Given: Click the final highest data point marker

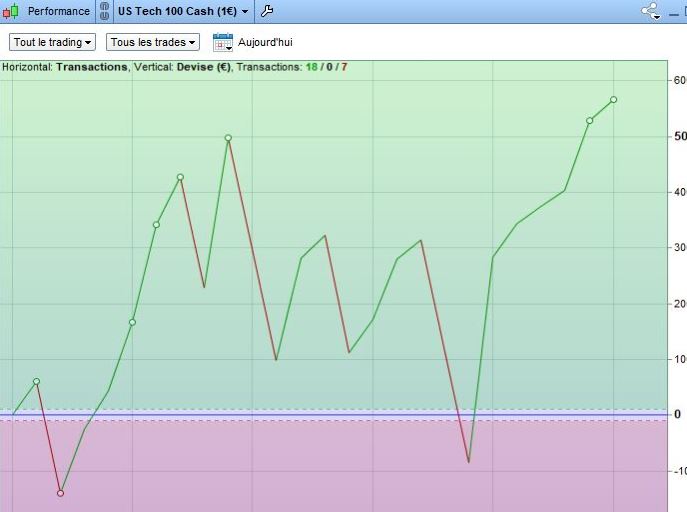Looking at the screenshot, I should coord(613,100).
